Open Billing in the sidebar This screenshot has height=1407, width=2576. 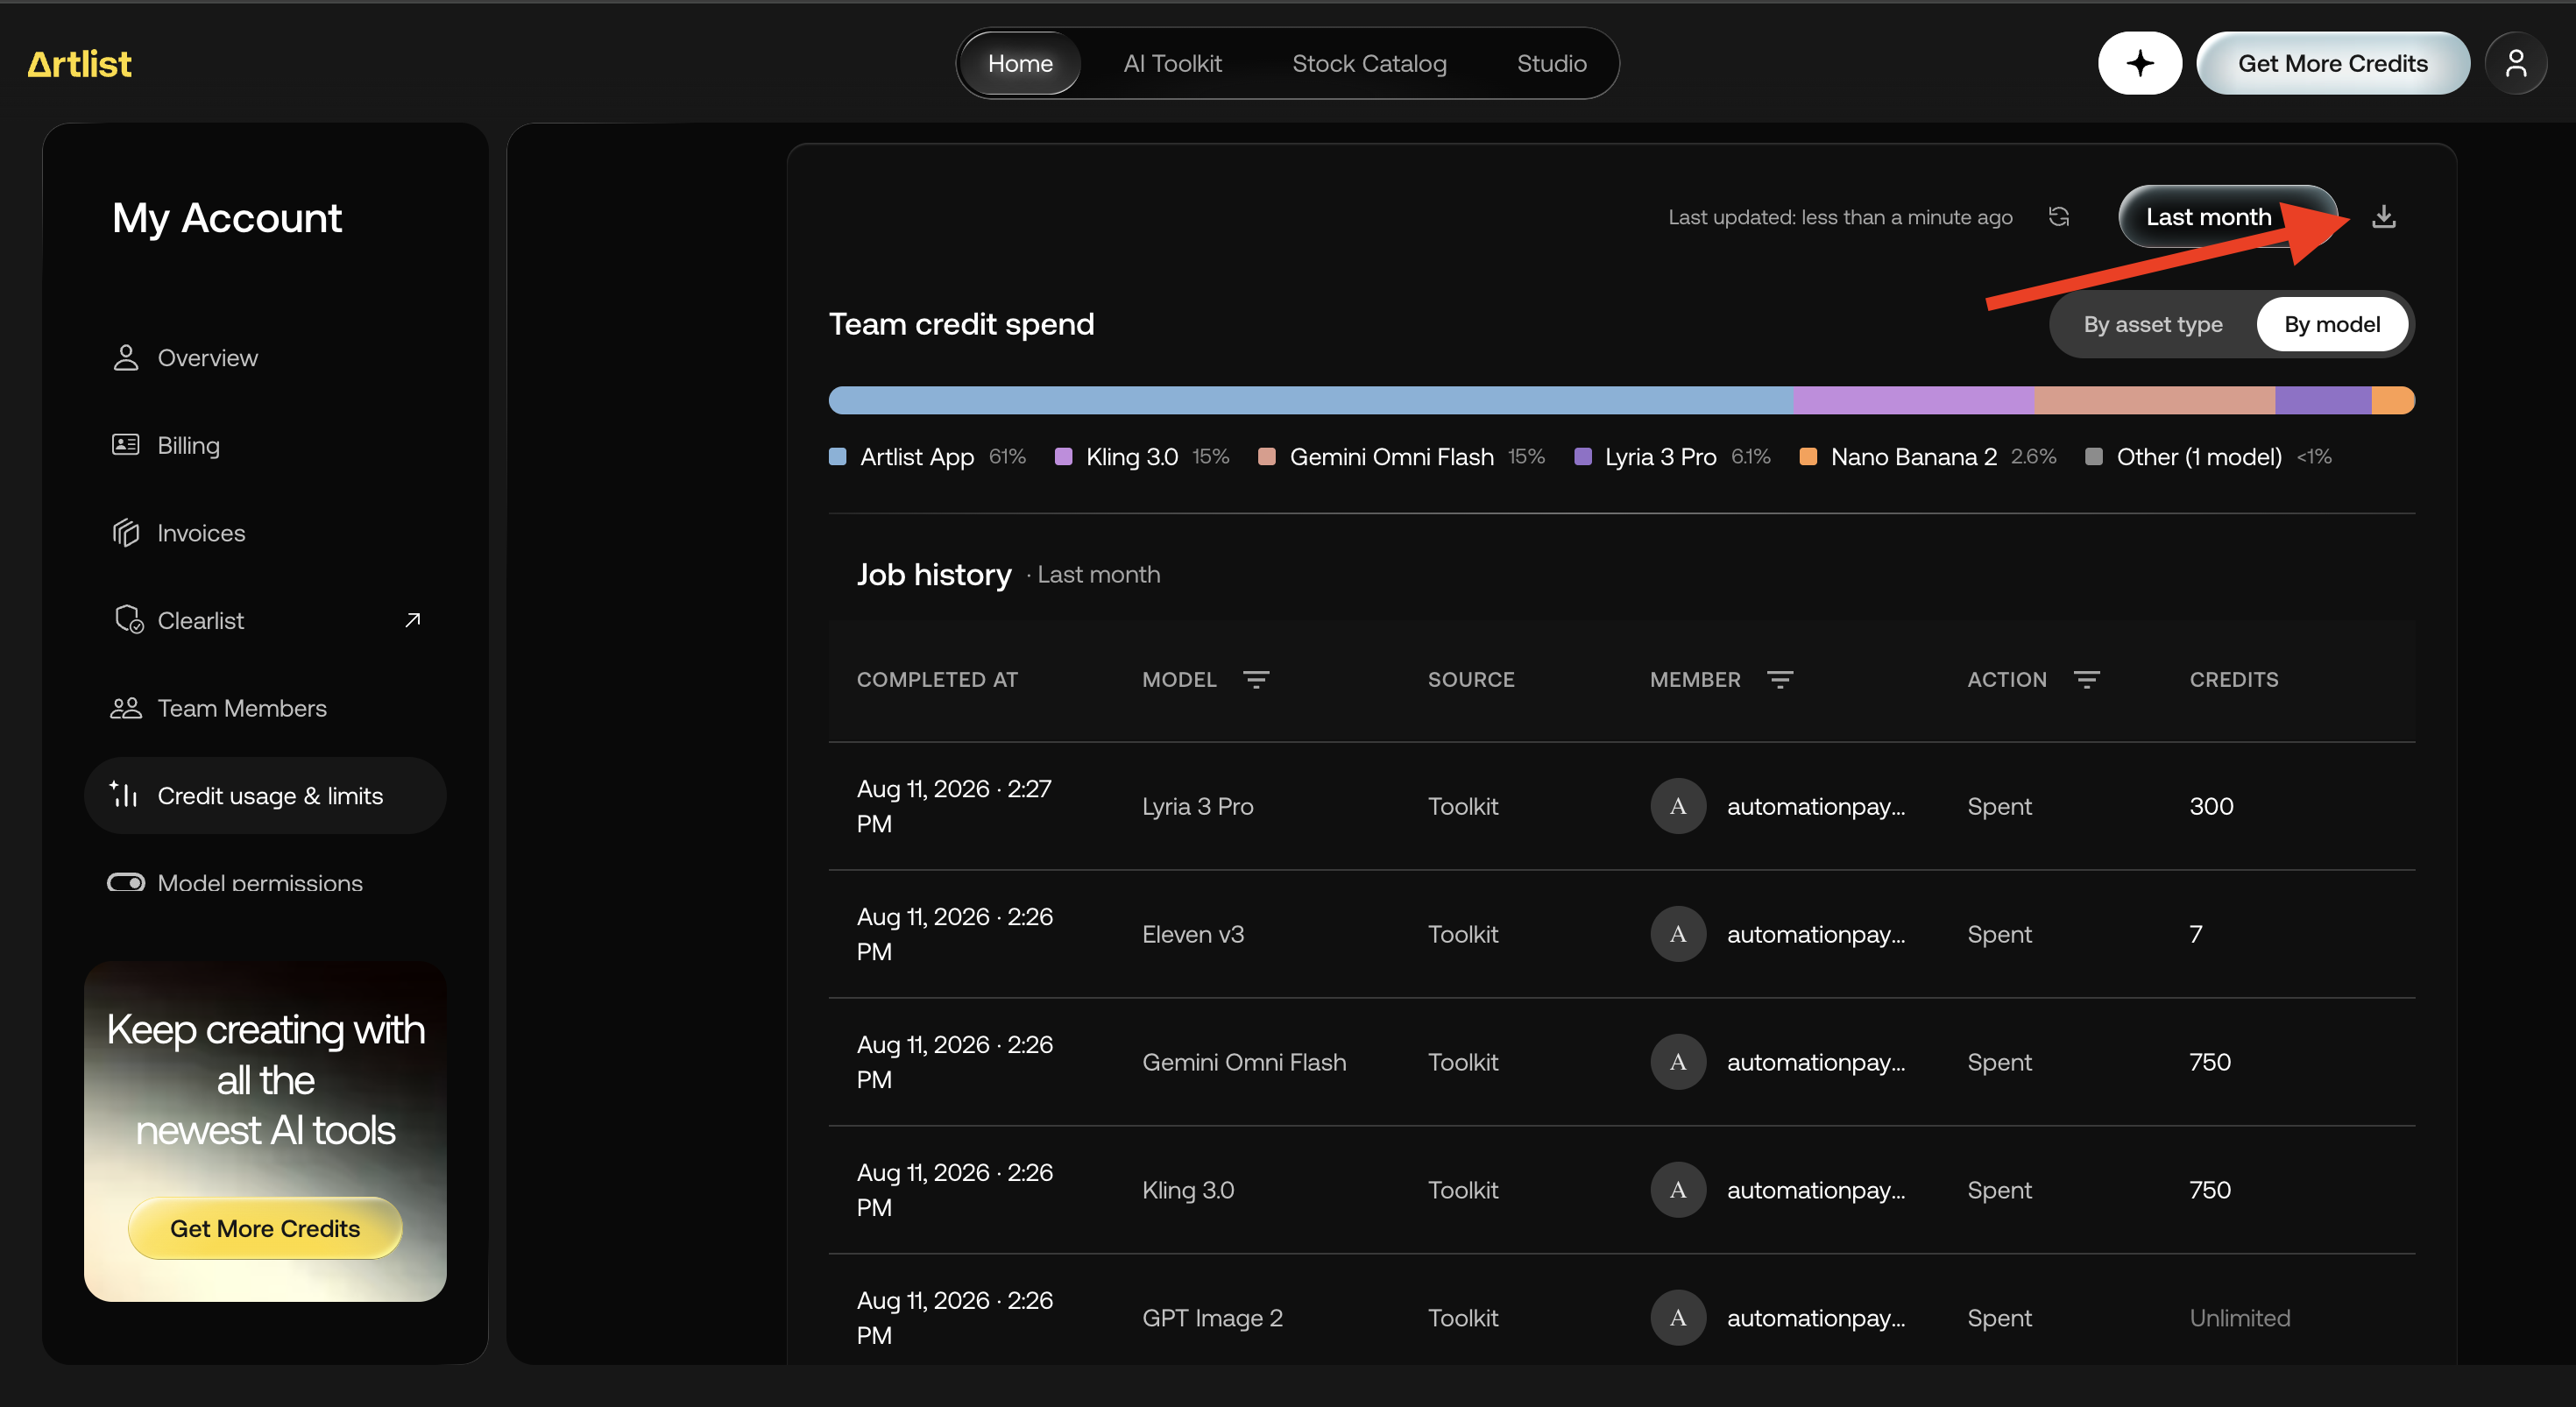[265, 445]
